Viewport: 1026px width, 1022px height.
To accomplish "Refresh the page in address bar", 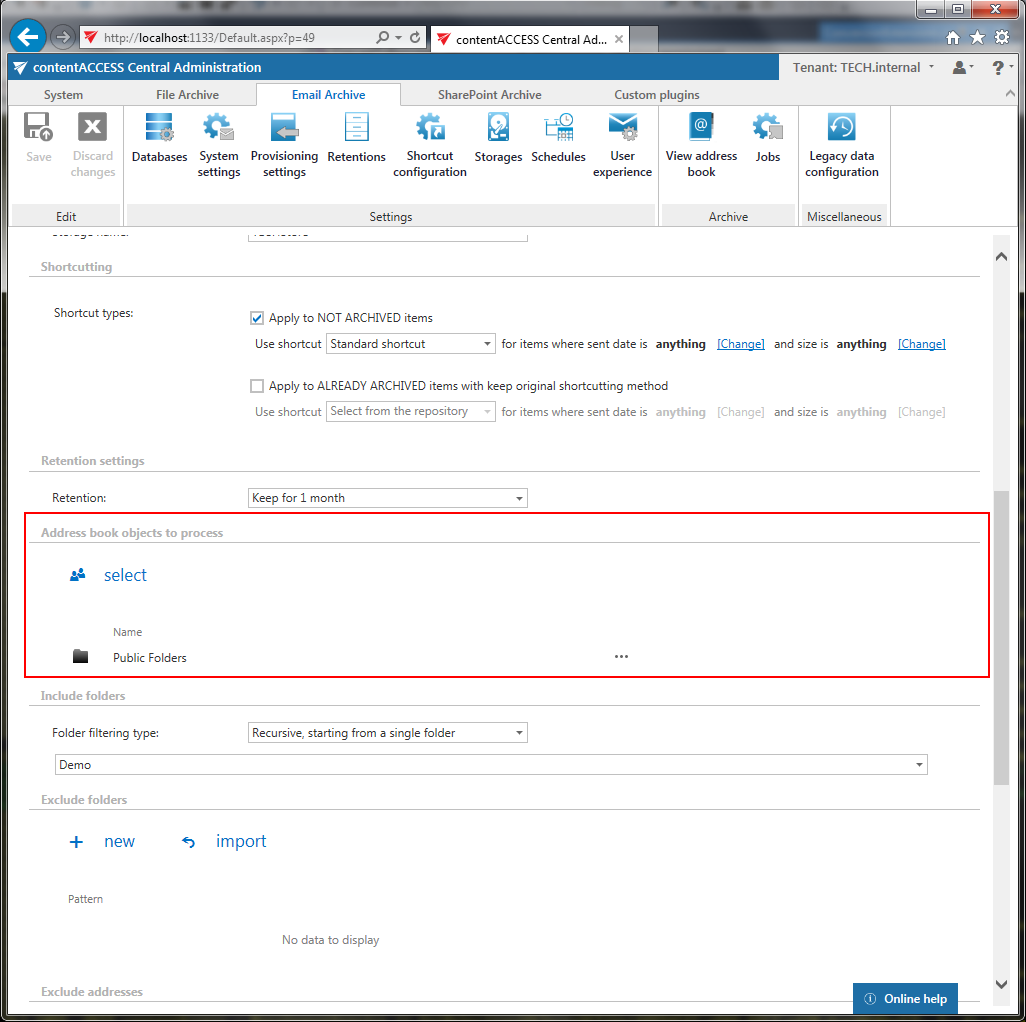I will point(415,37).
